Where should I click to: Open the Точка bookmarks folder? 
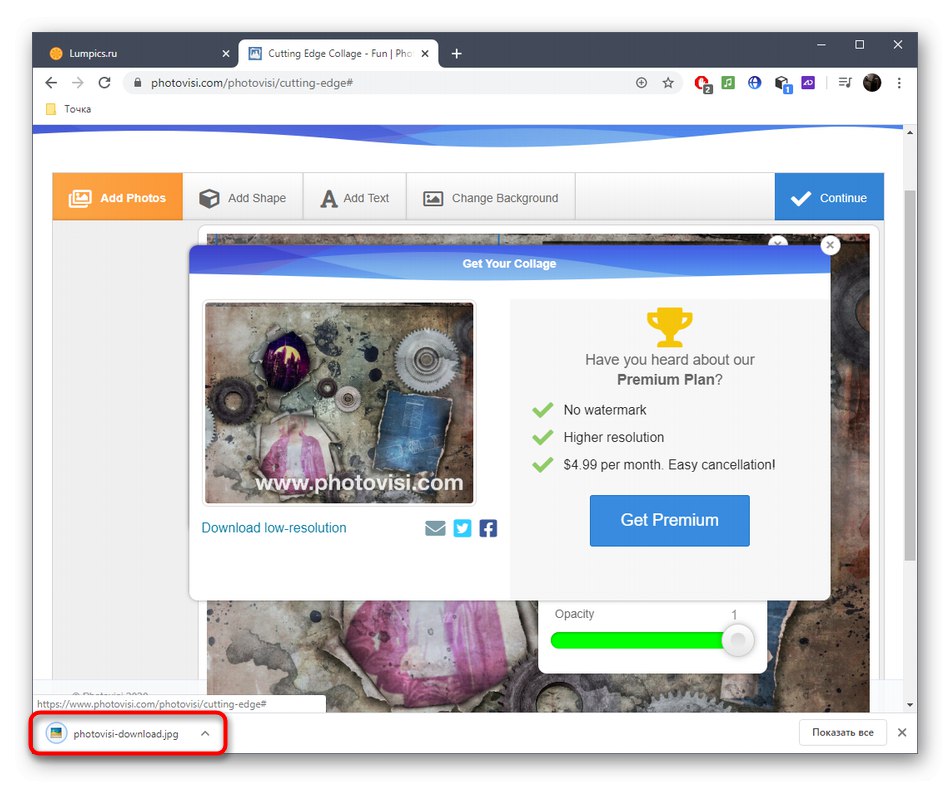coord(68,109)
